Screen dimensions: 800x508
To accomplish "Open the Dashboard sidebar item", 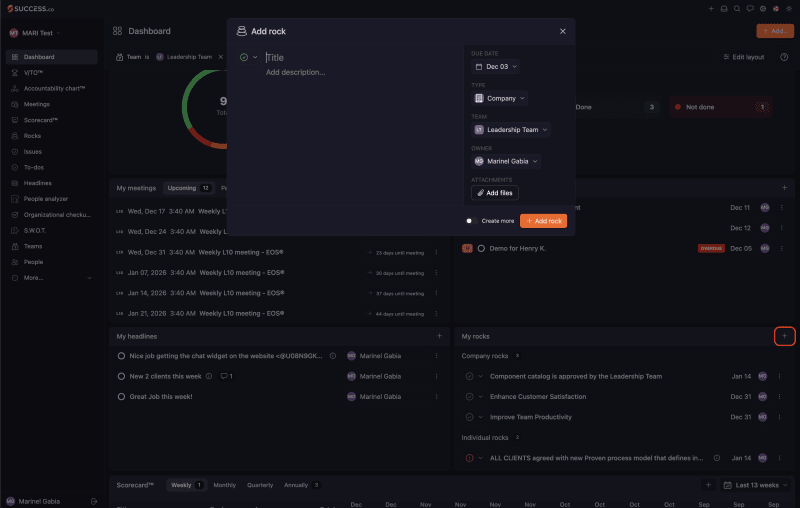I will pos(51,57).
